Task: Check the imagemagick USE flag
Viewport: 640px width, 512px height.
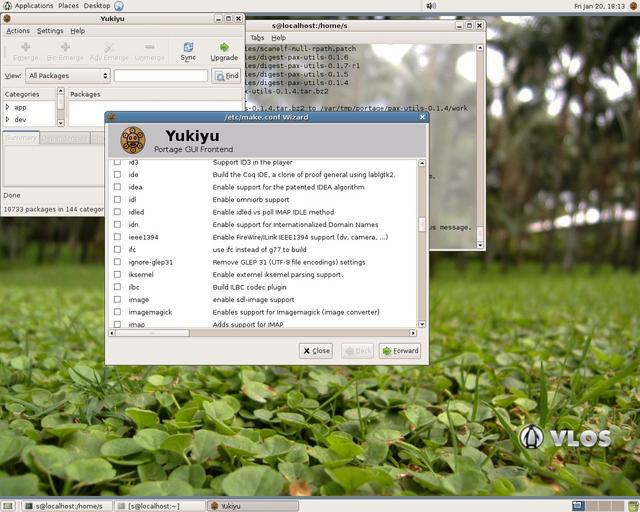Action: (x=118, y=312)
